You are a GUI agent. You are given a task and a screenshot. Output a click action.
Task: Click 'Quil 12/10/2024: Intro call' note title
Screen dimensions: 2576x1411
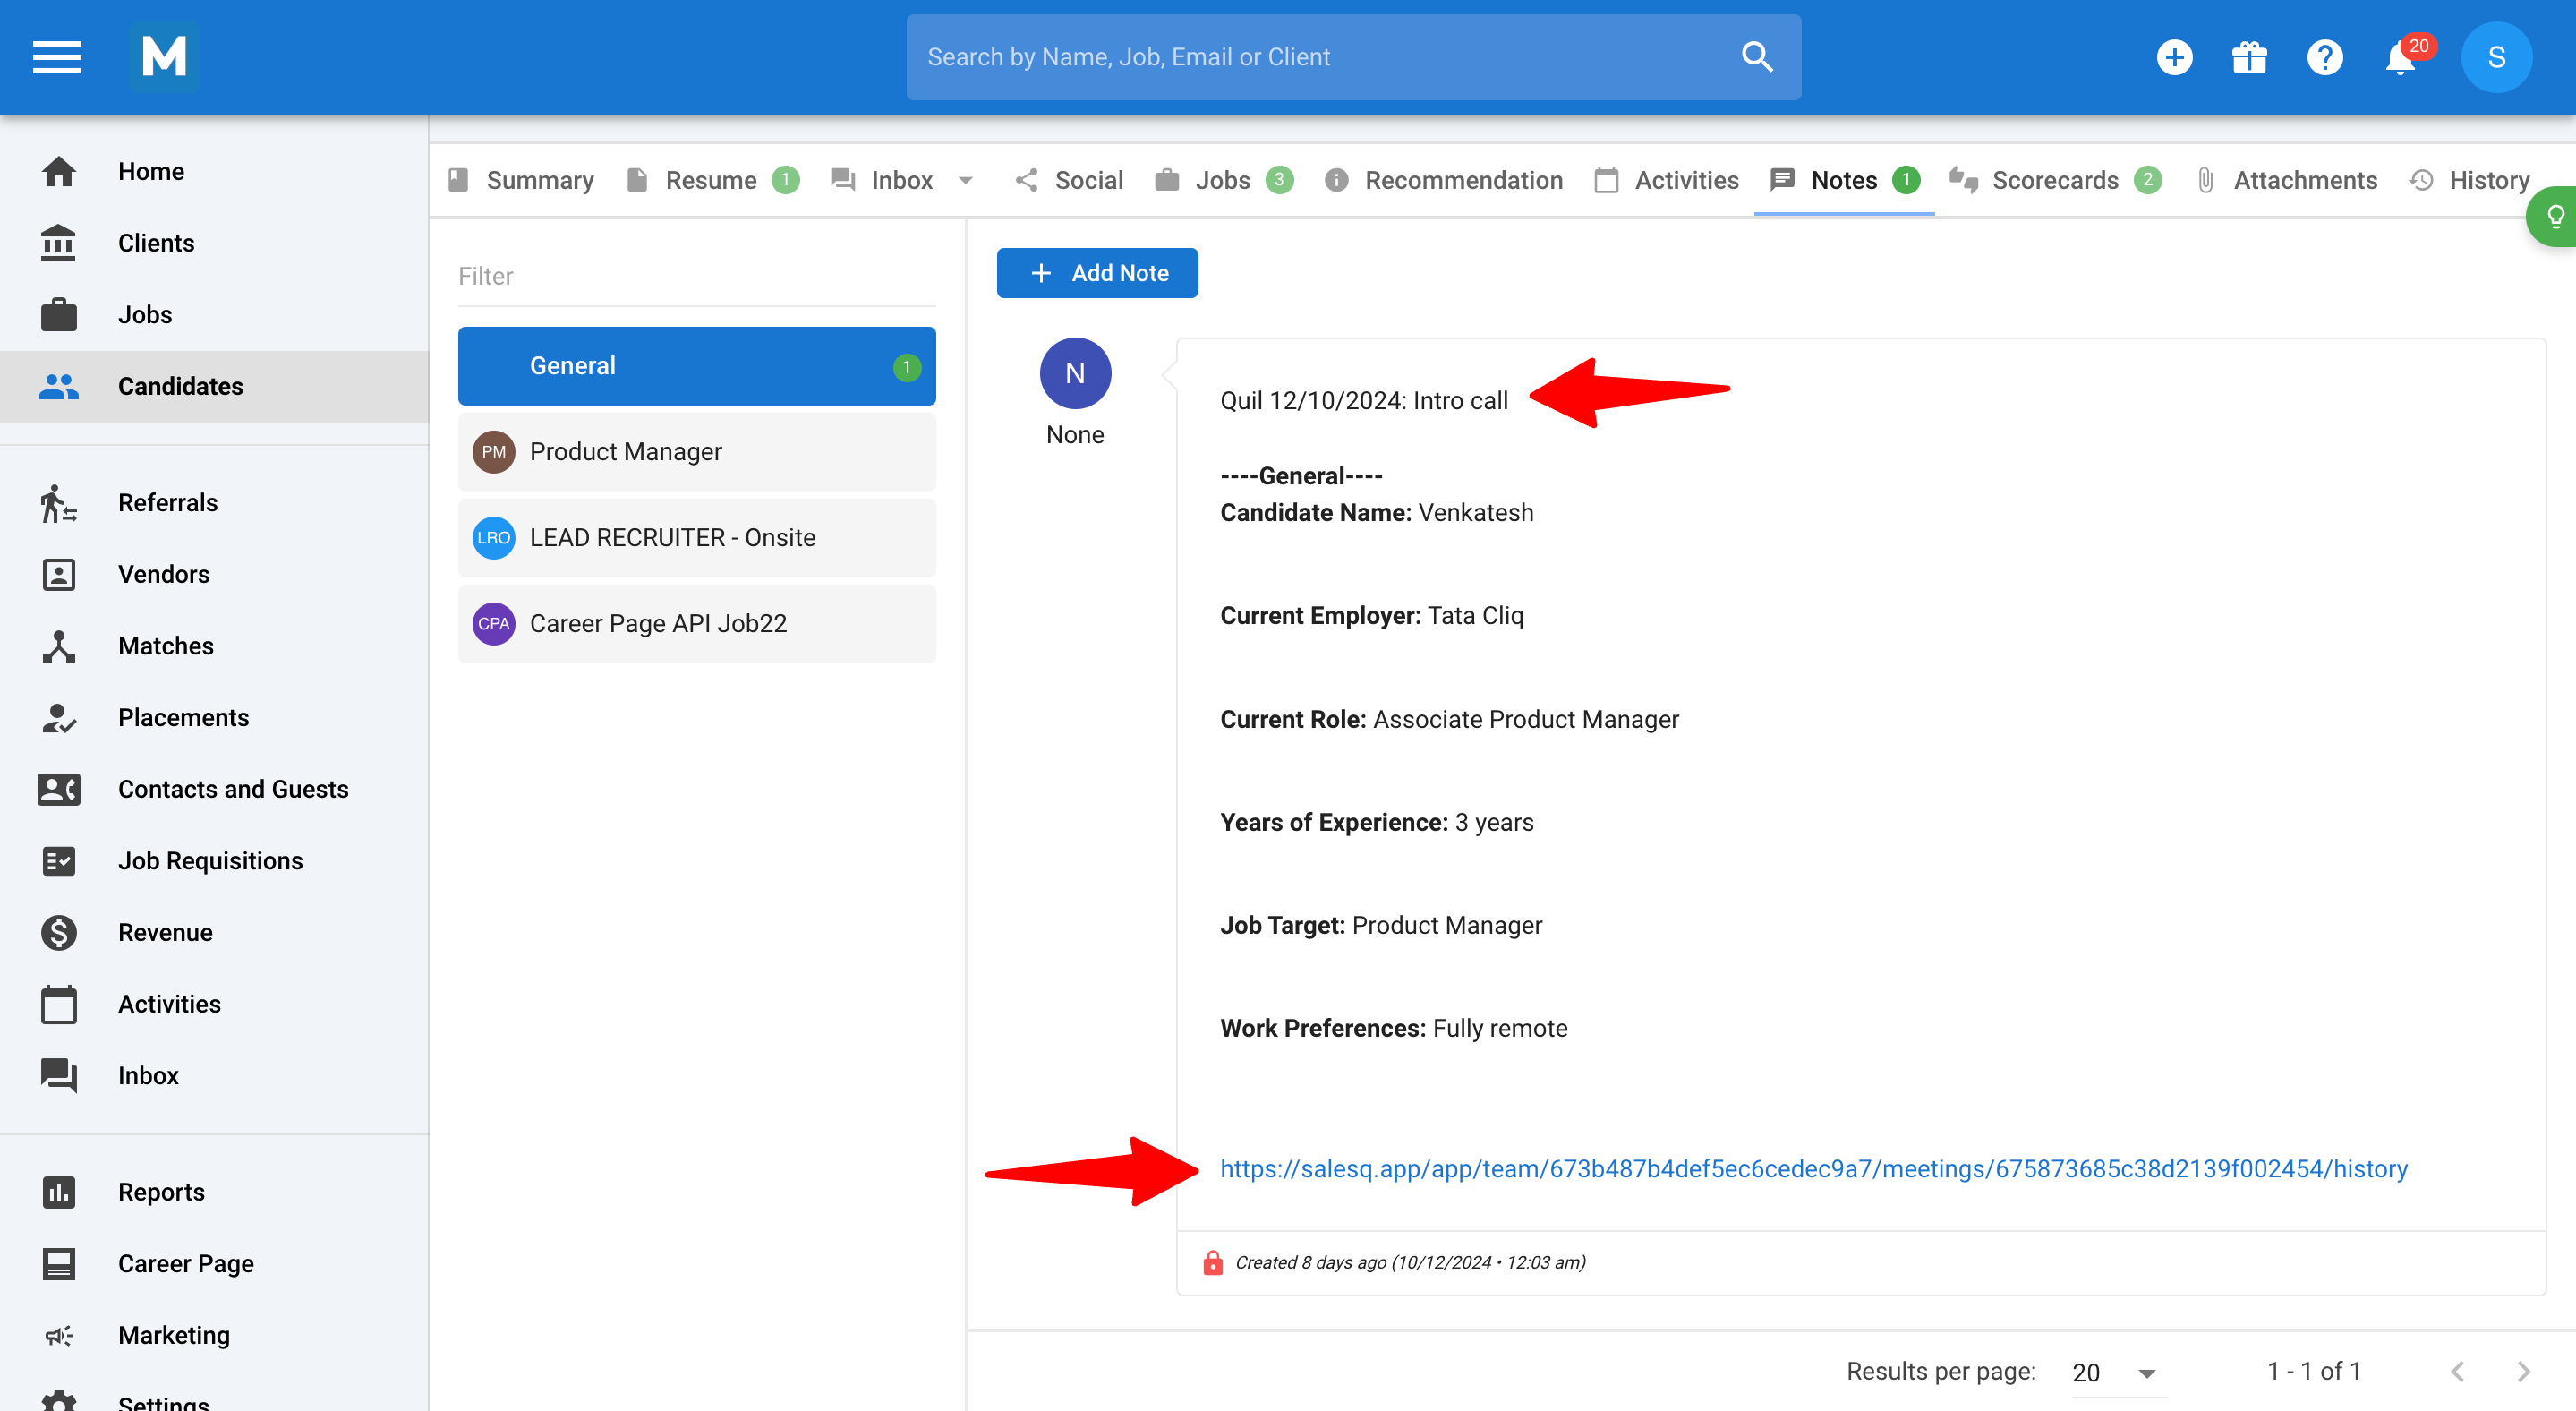(1363, 400)
